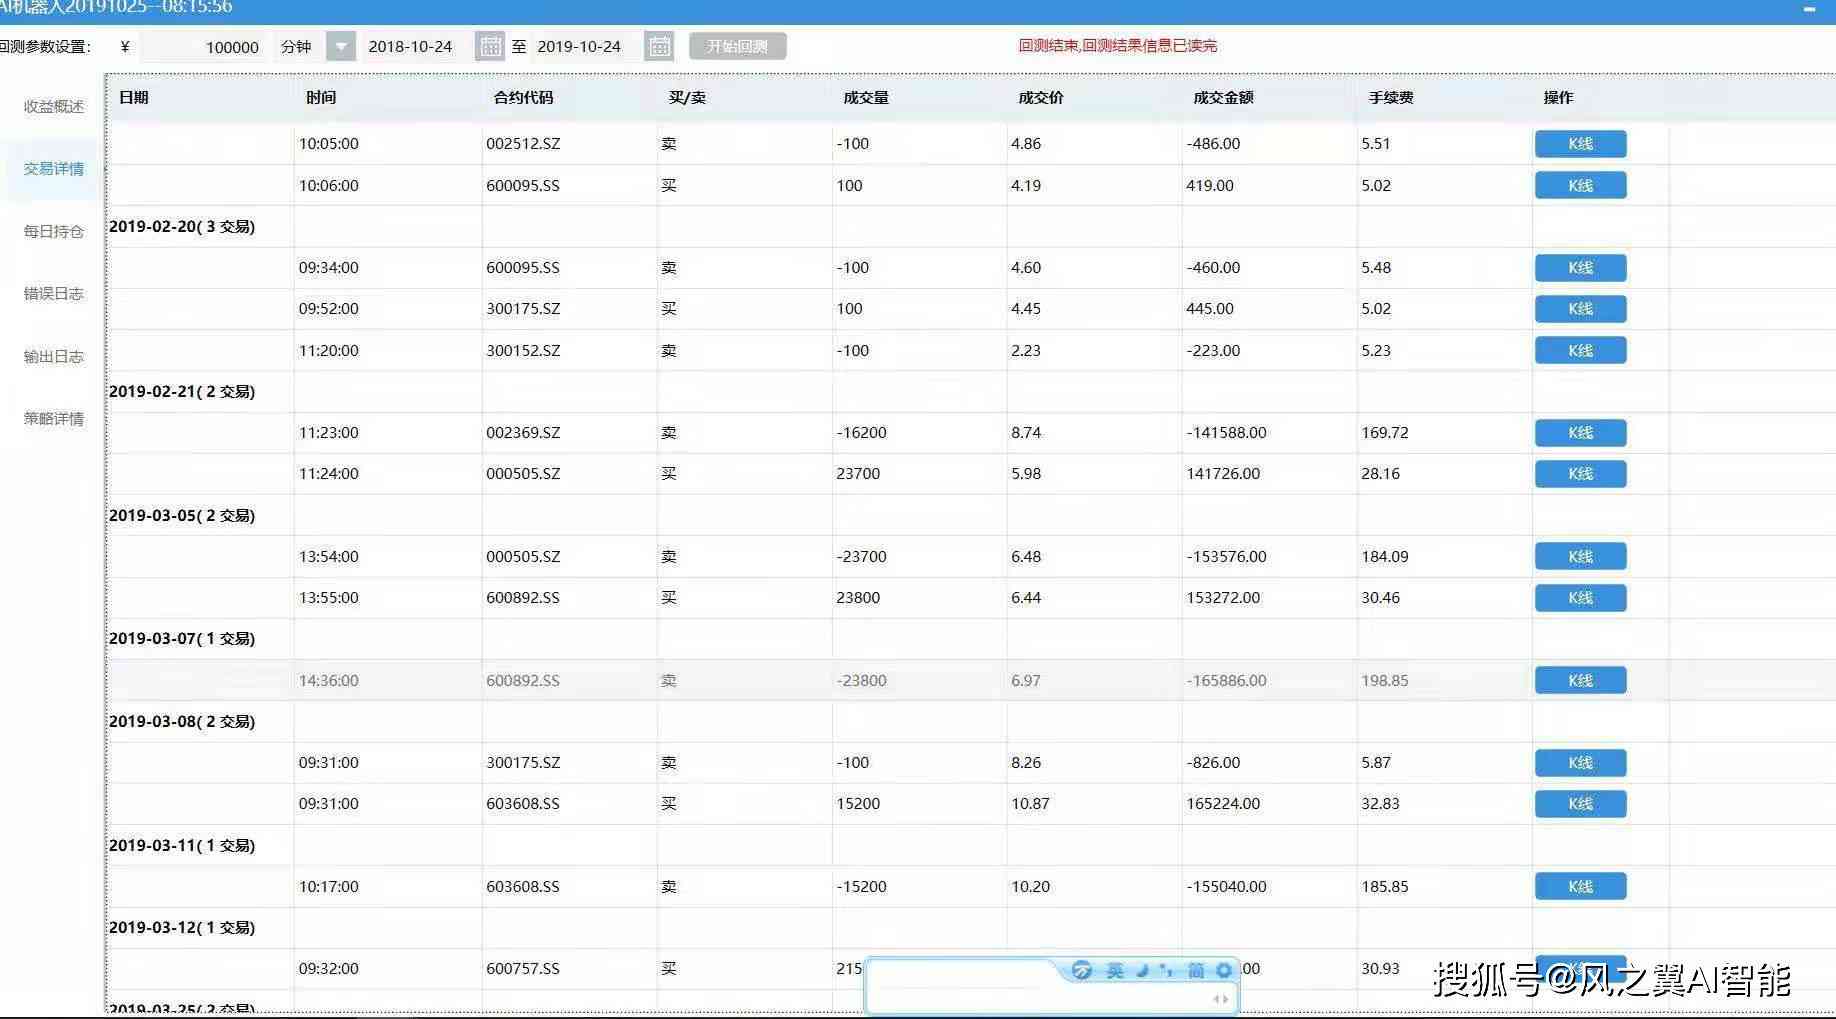Open K线 chart for 300152.SZ at 11:20:00

[x=1580, y=351]
